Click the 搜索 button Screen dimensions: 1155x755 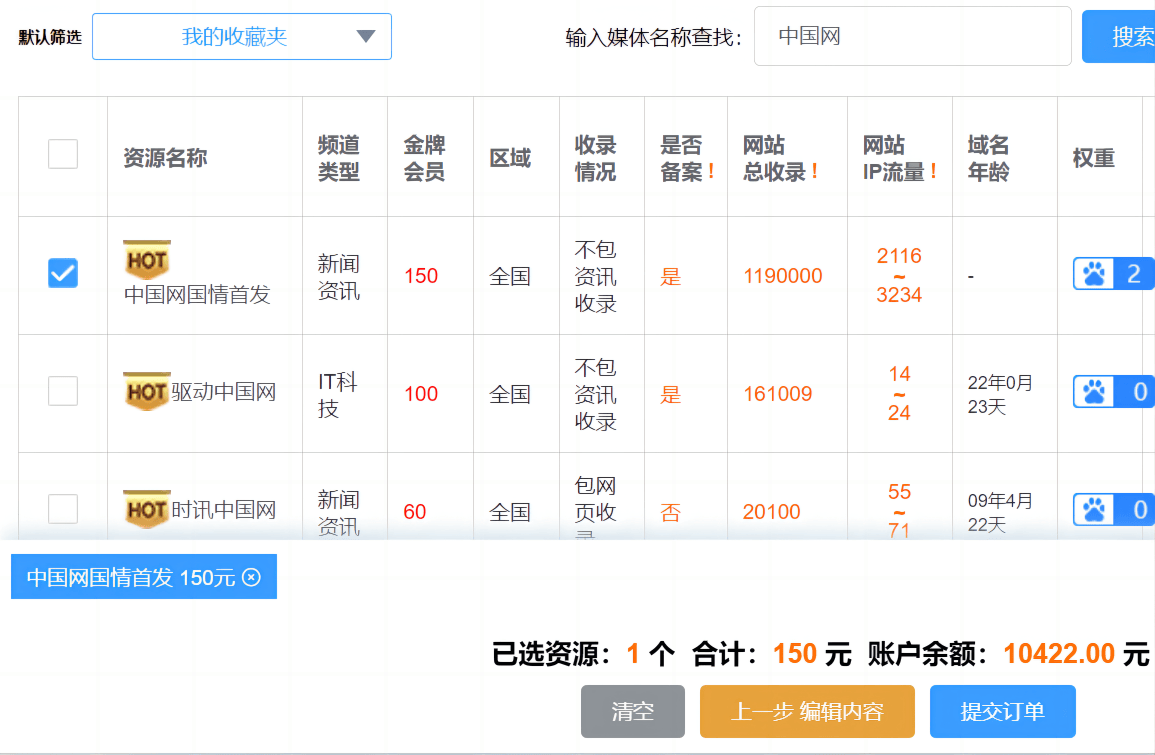coord(1118,36)
